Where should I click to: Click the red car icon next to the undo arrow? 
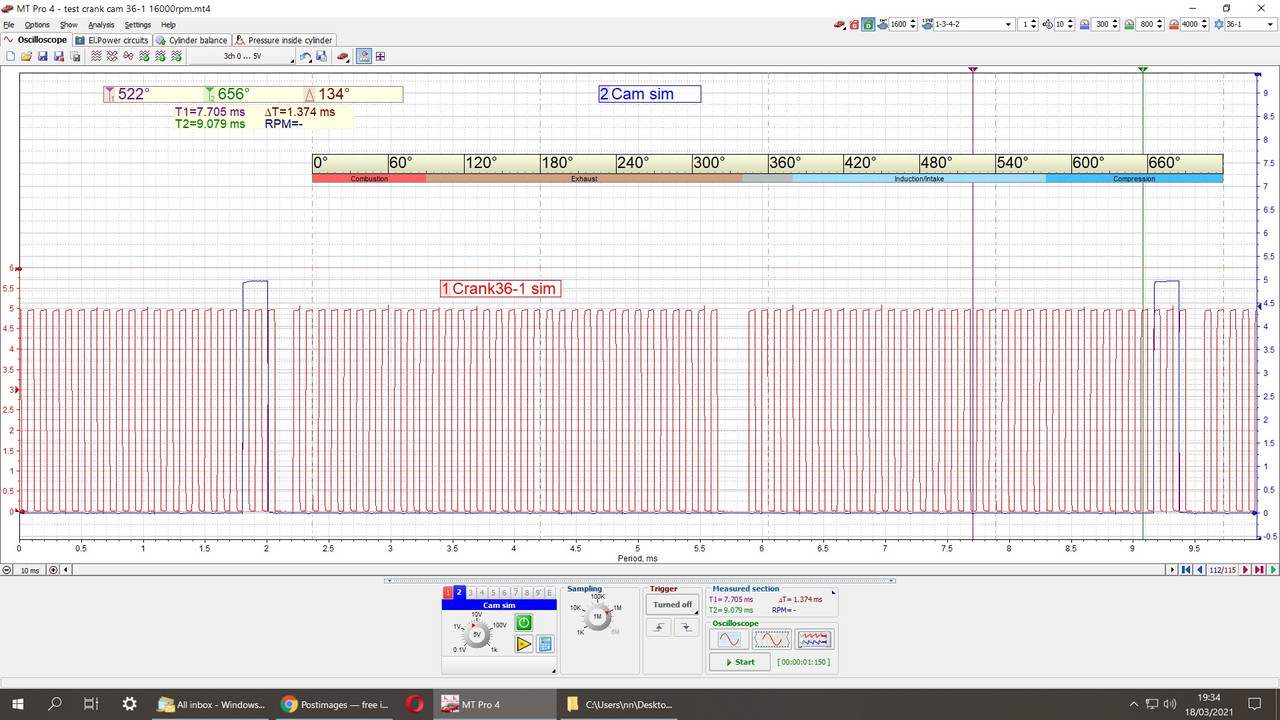tap(343, 56)
